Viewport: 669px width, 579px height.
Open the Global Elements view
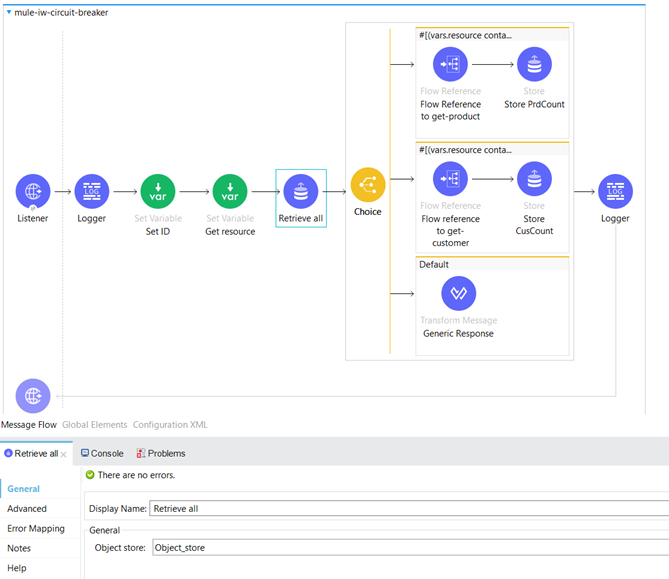(x=94, y=425)
